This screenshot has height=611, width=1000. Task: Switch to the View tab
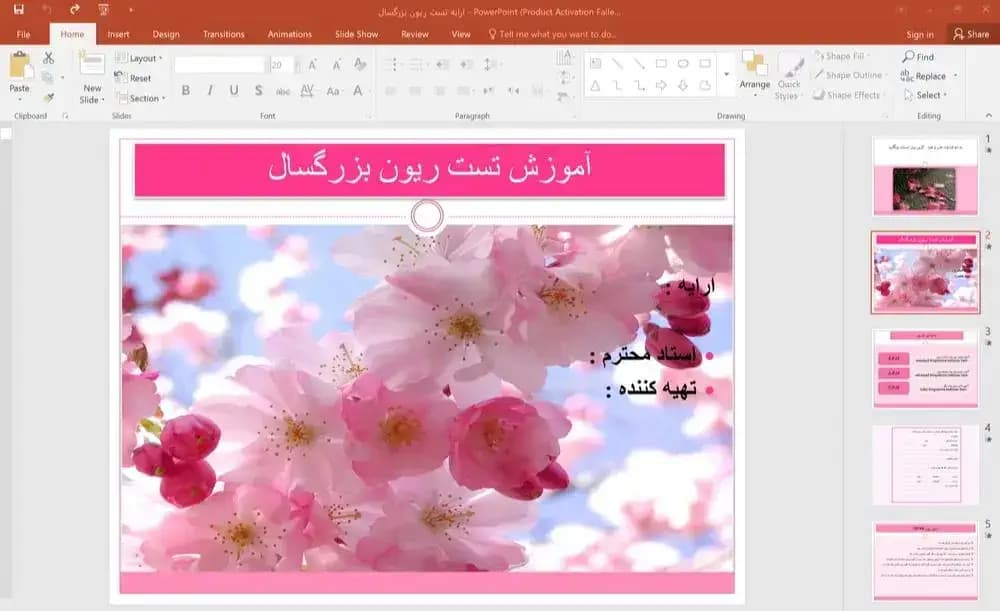pyautogui.click(x=460, y=34)
